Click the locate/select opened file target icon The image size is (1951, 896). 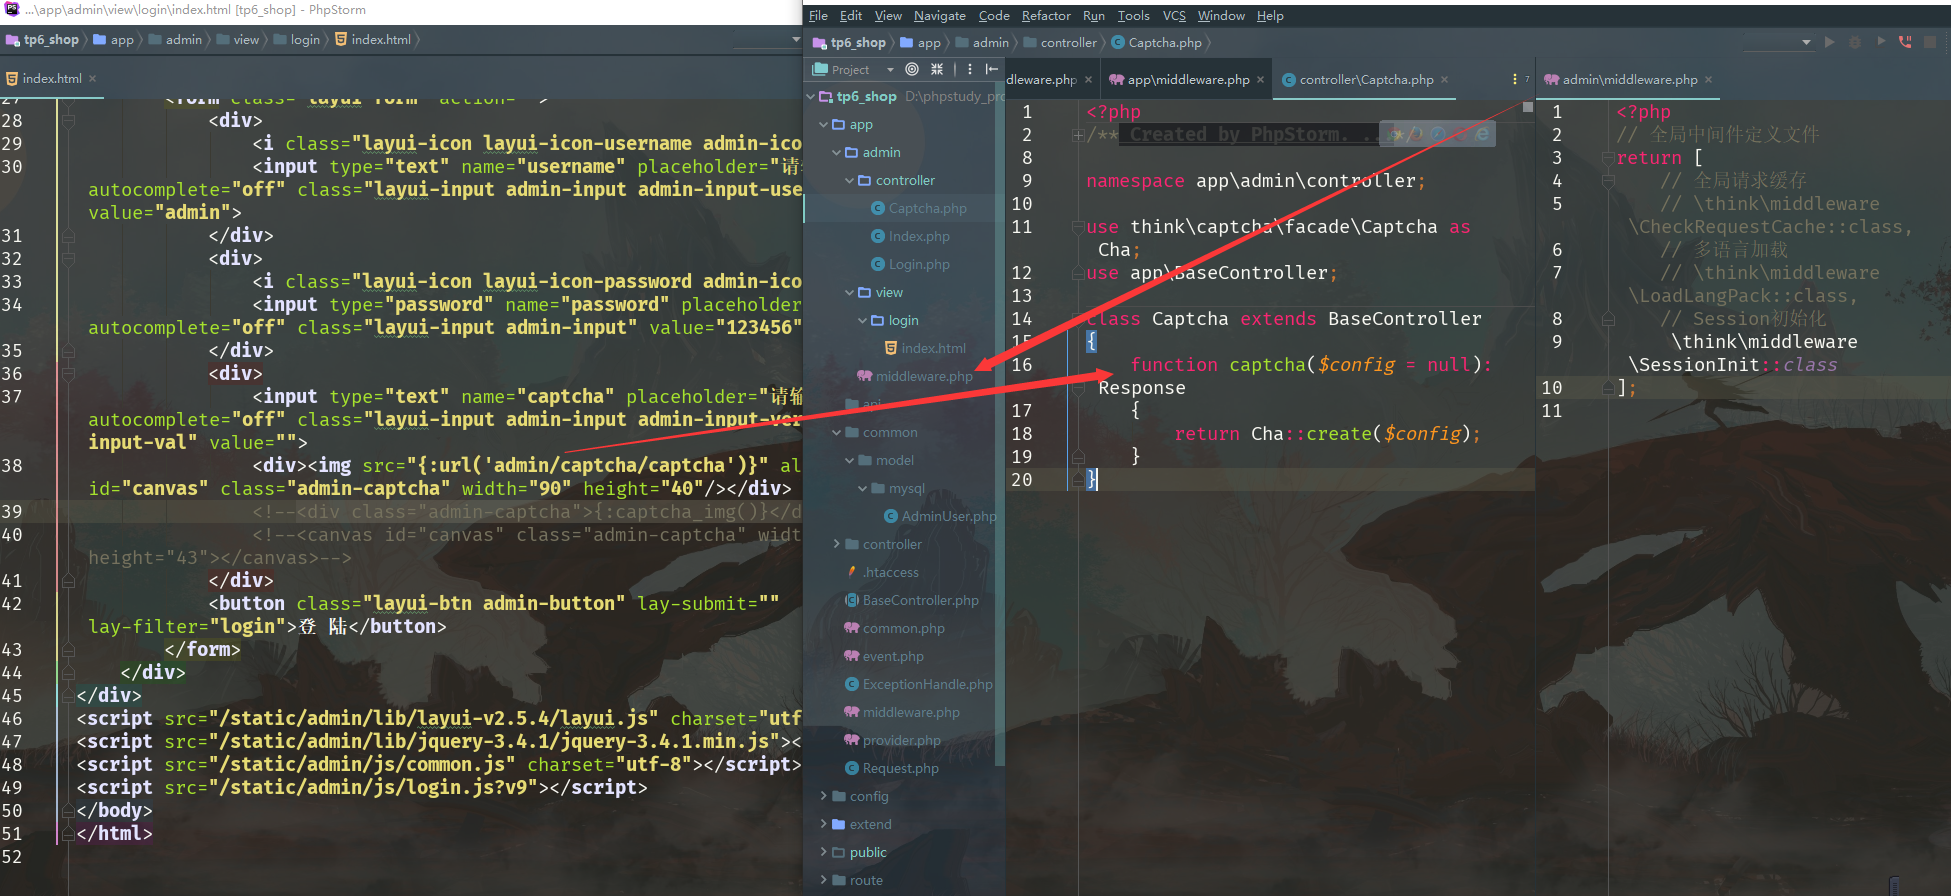tap(912, 69)
